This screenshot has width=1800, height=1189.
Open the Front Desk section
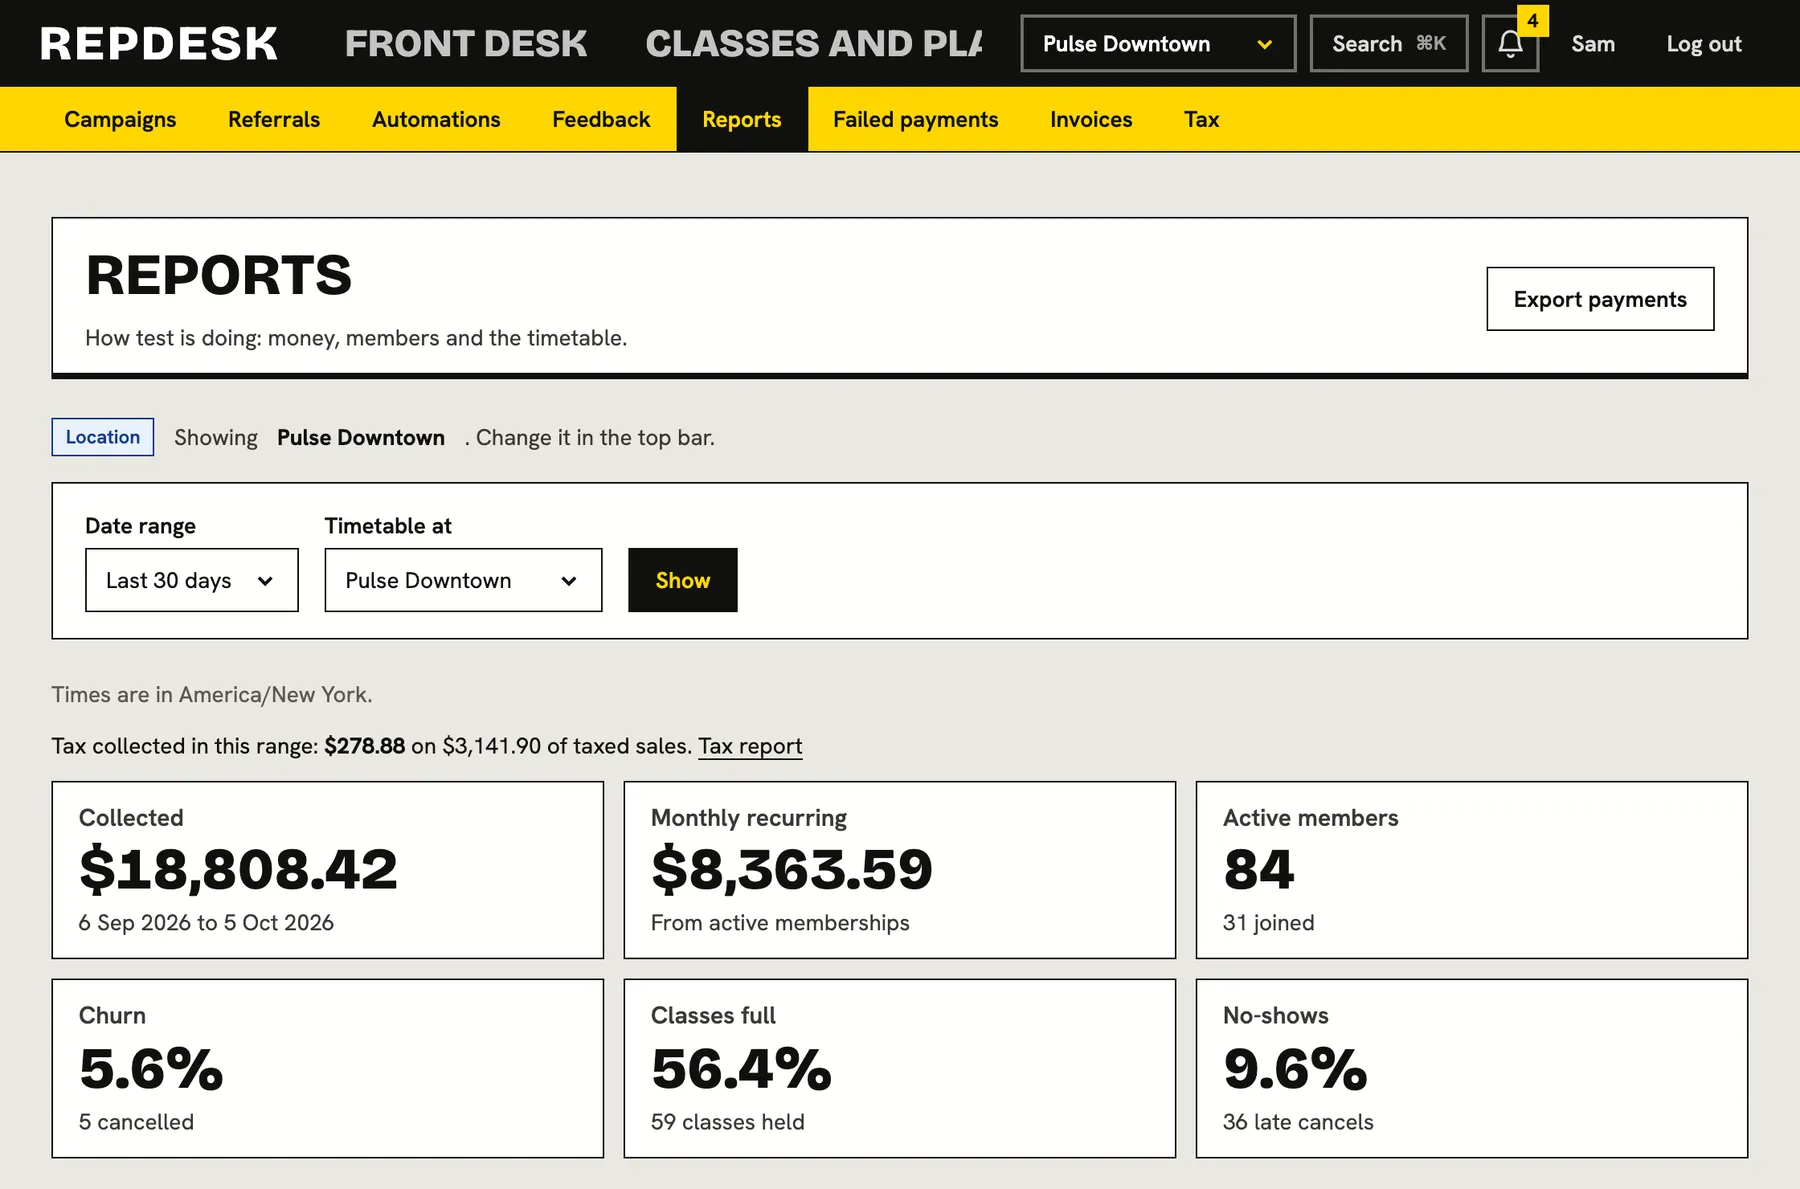(466, 44)
